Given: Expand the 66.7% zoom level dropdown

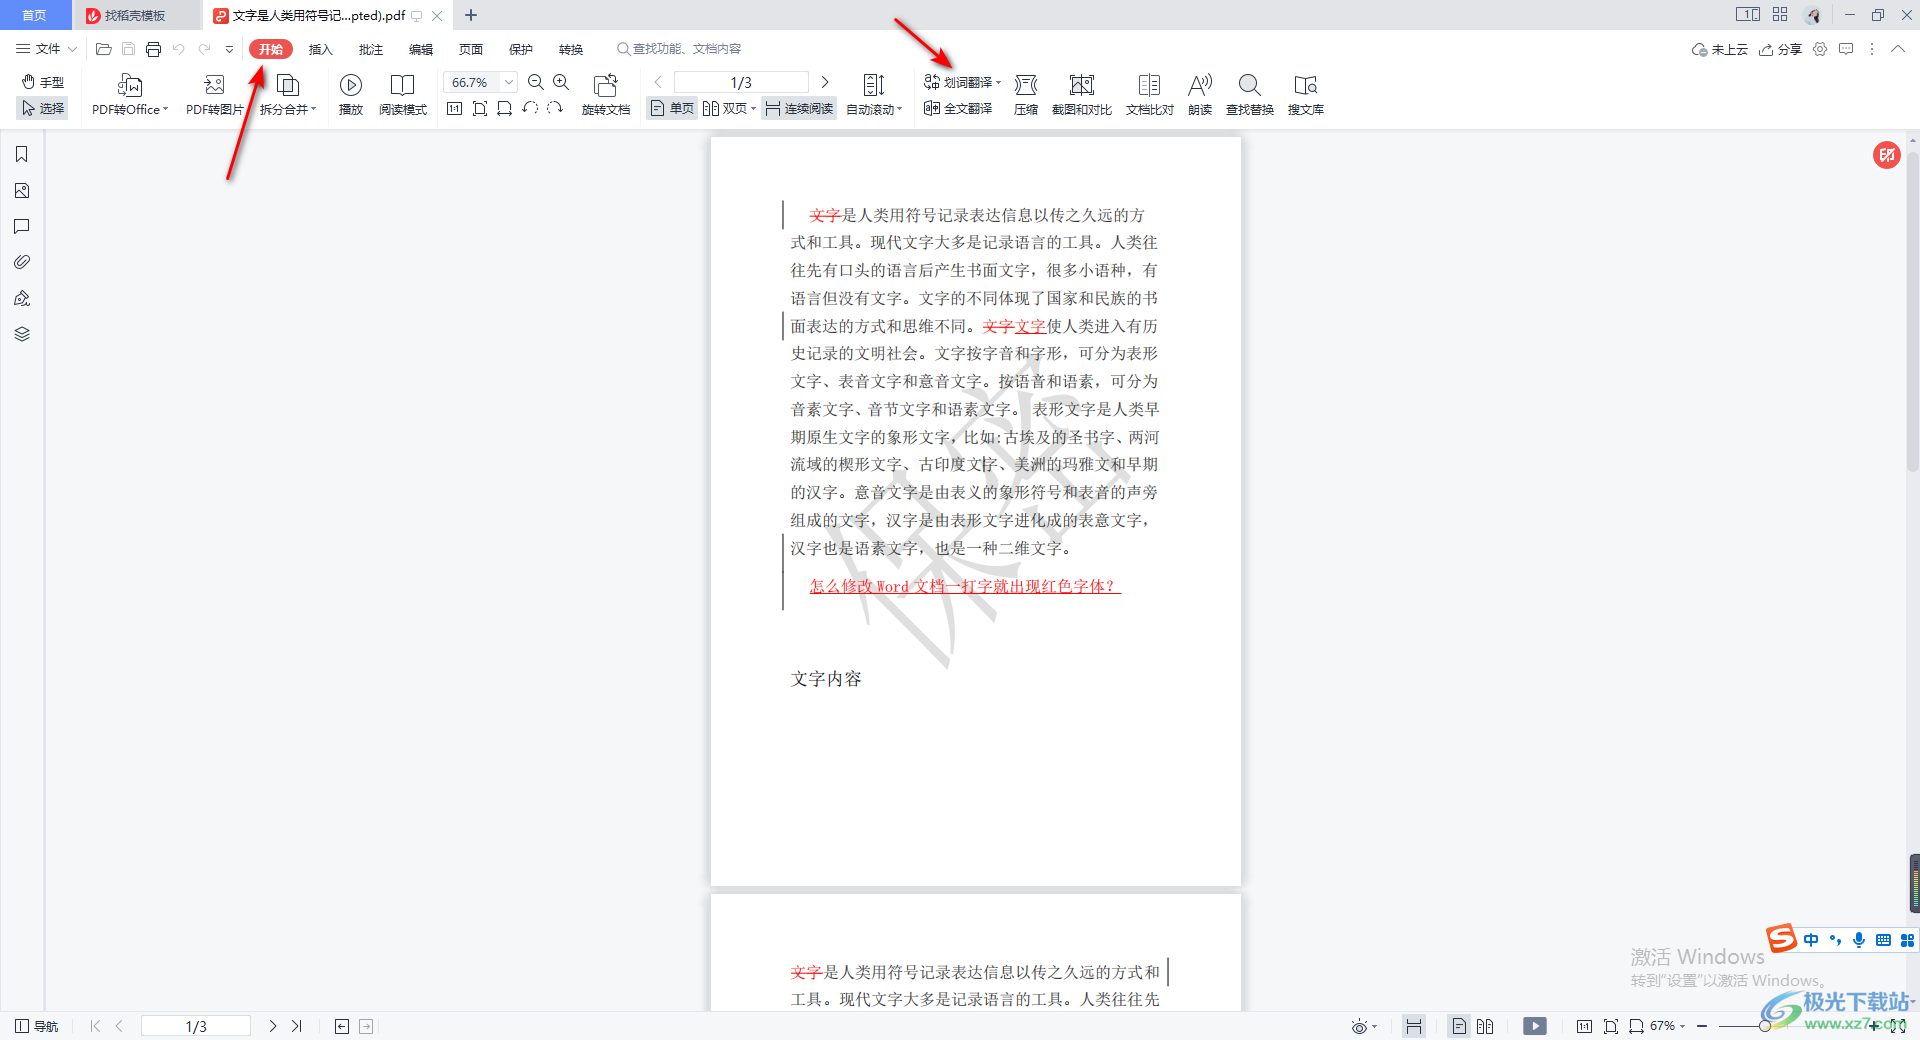Looking at the screenshot, I should [x=509, y=82].
